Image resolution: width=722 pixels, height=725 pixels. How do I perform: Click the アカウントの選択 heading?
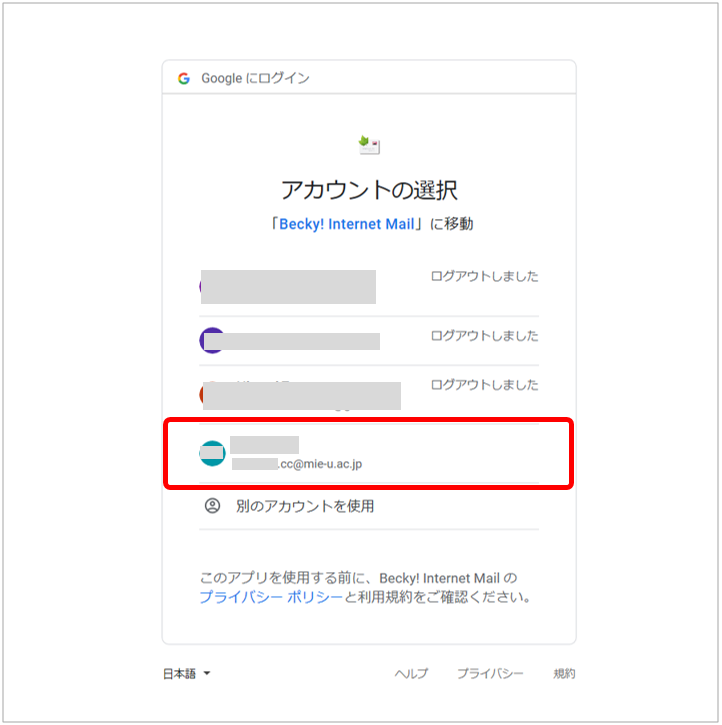[x=369, y=190]
